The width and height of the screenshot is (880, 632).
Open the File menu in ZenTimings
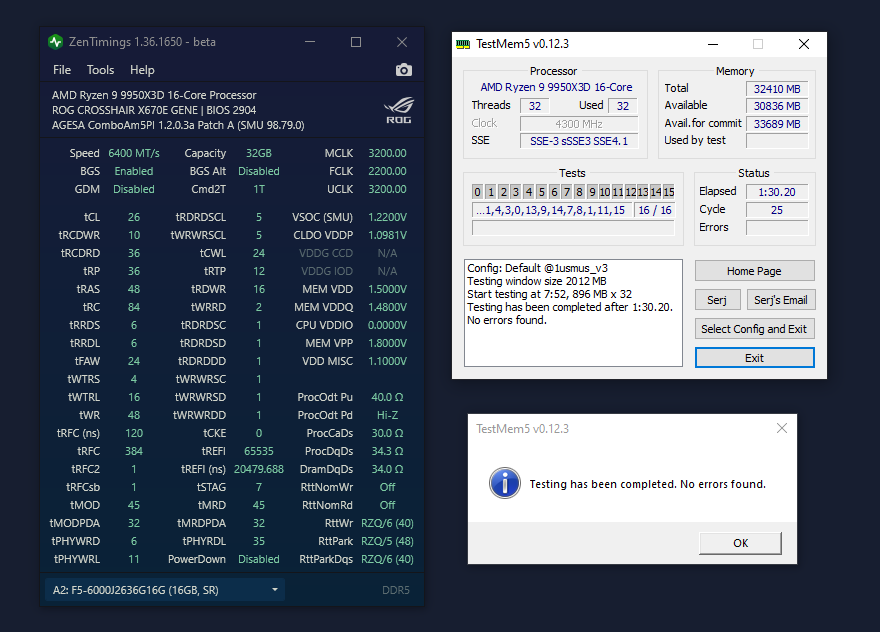pyautogui.click(x=62, y=70)
